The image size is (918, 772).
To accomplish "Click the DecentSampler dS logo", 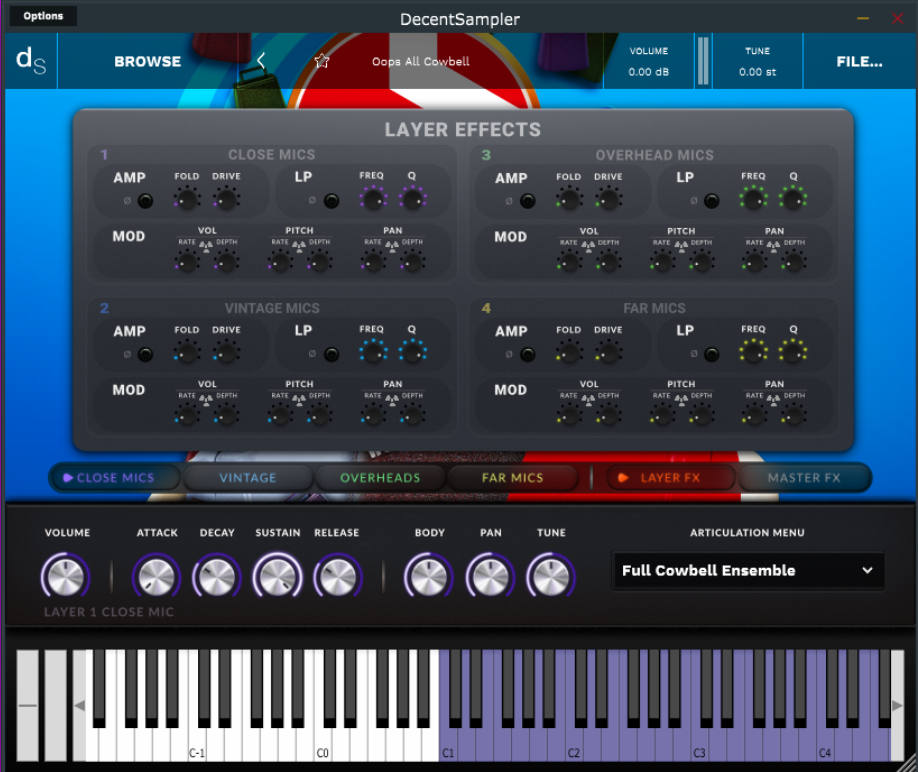I will pyautogui.click(x=31, y=61).
